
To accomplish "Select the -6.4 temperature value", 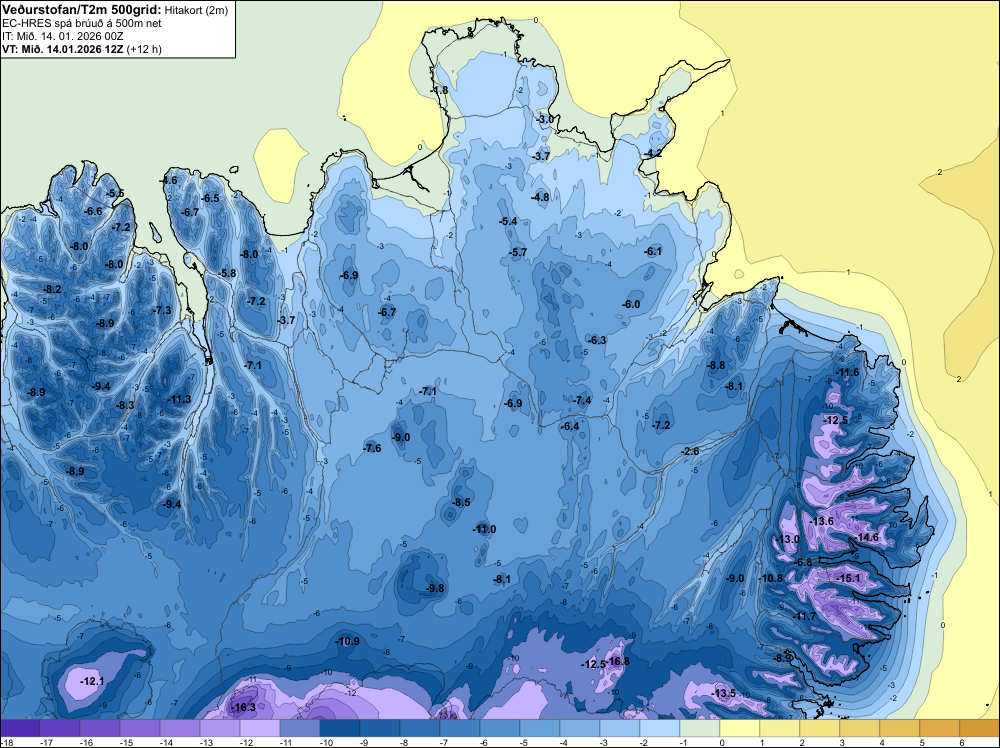I will (x=570, y=426).
